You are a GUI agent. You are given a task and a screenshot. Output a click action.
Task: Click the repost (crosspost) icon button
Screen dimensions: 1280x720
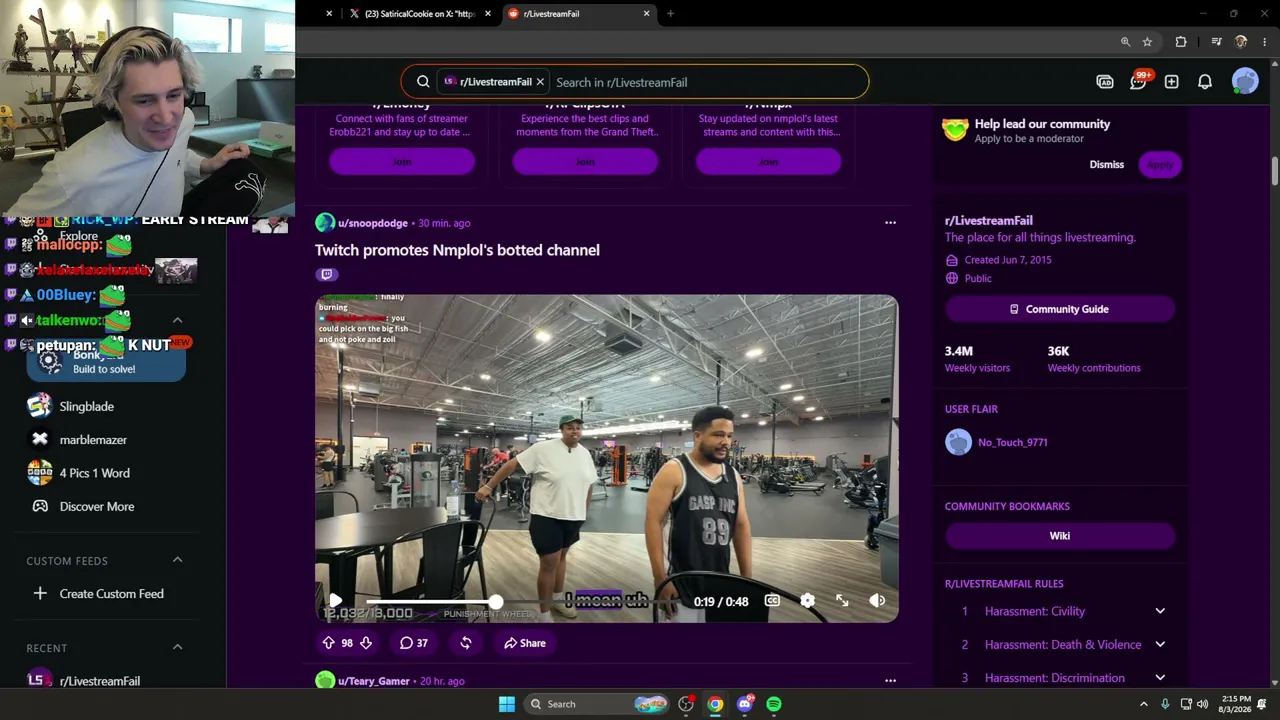click(465, 643)
